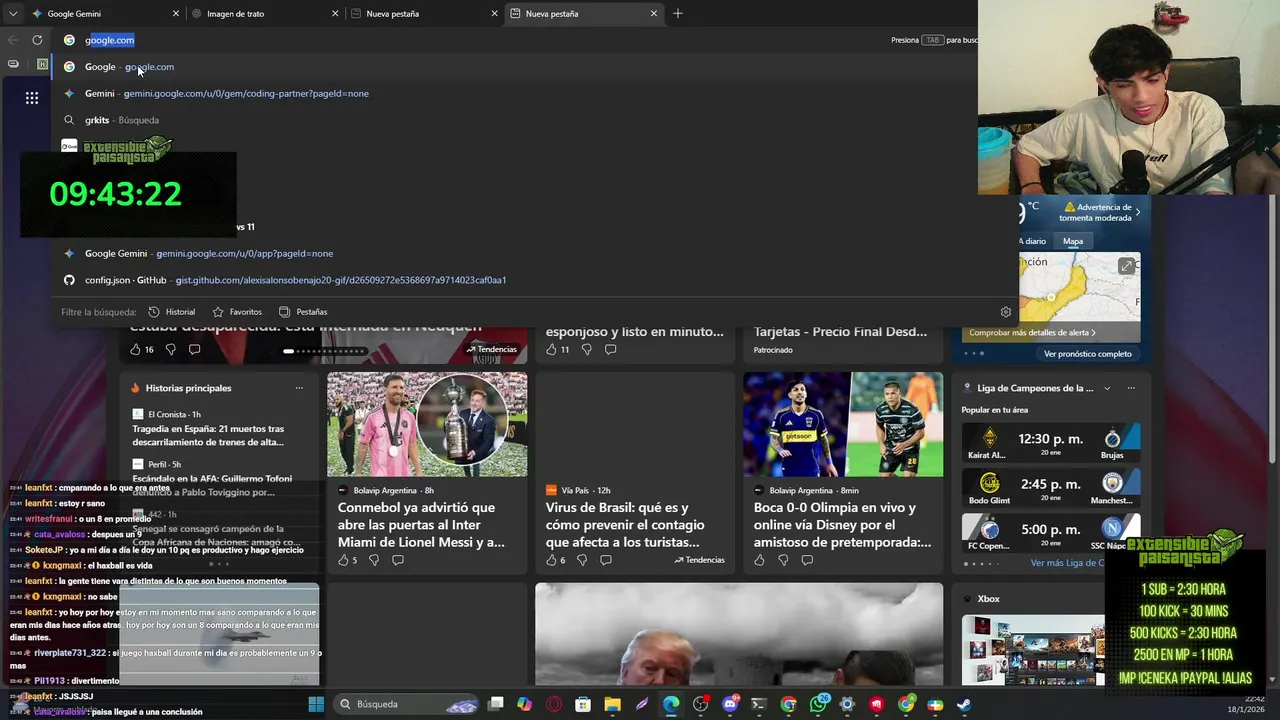Close the Google Gemini tab
Image resolution: width=1280 pixels, height=720 pixels.
[176, 14]
